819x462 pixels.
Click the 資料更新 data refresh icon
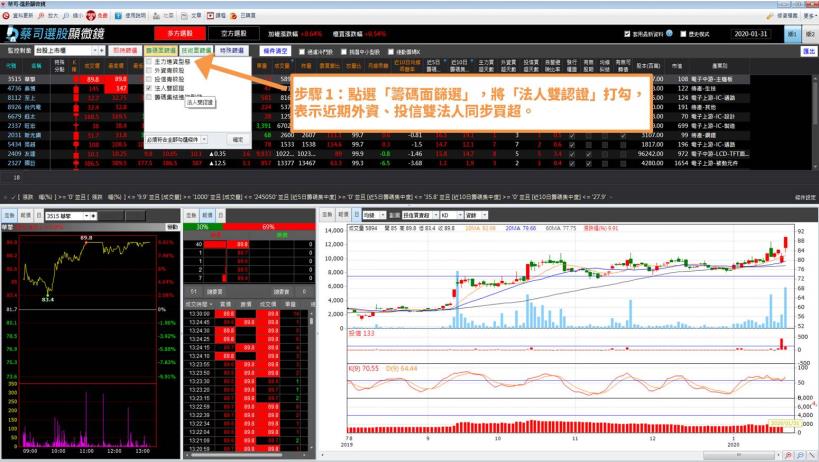(x=6, y=16)
